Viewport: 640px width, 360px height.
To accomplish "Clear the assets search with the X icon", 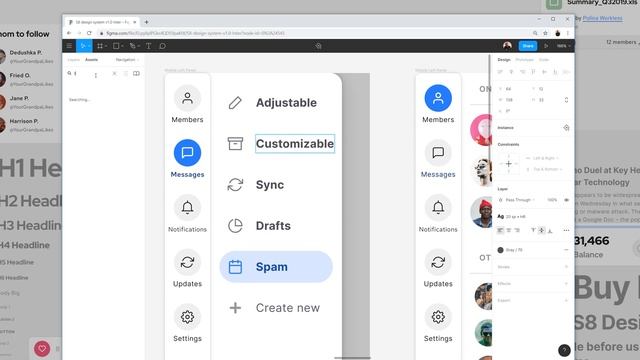I will click(x=114, y=73).
